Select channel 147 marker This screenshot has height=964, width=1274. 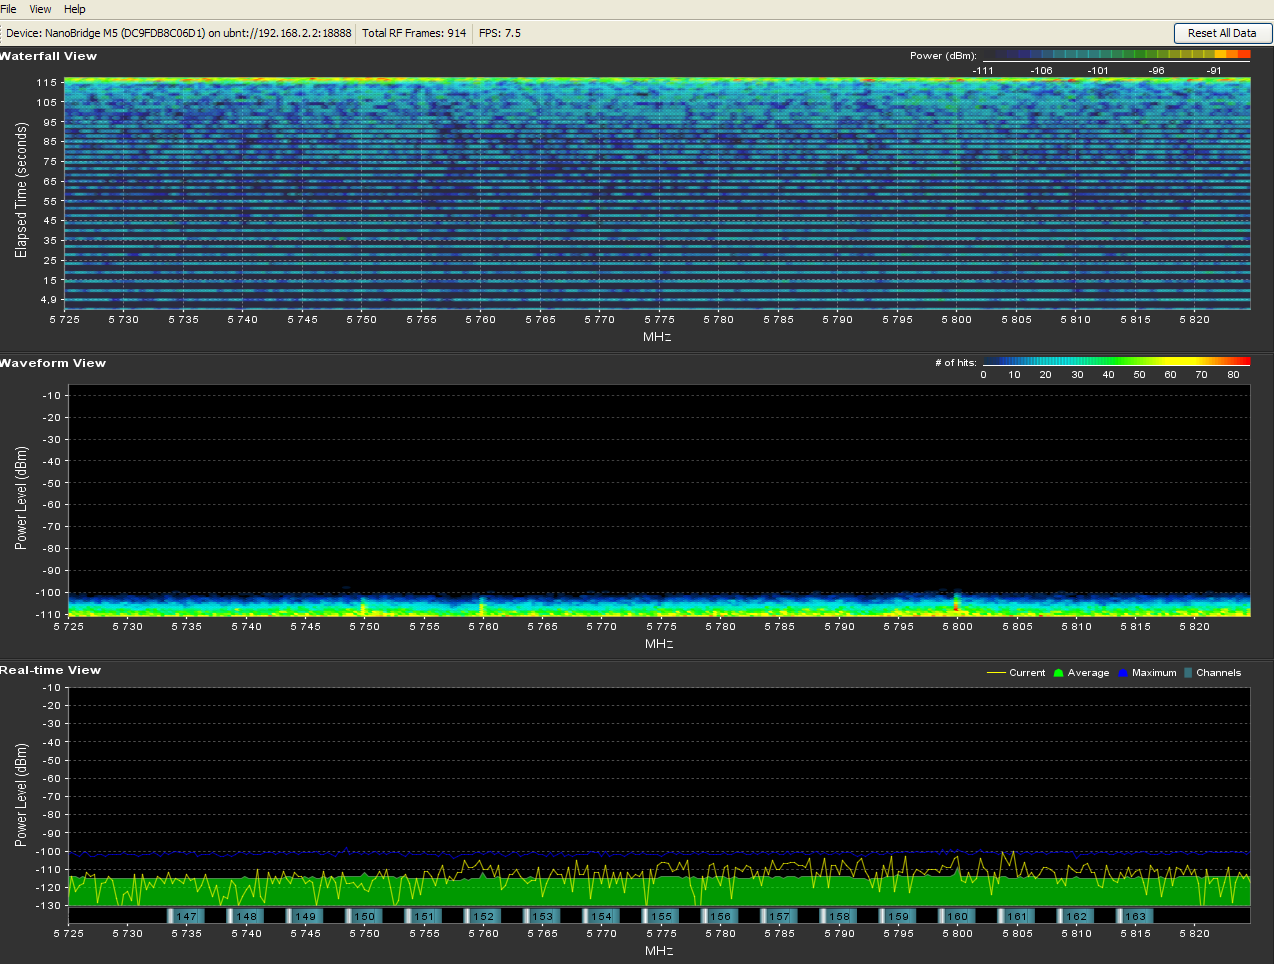(x=186, y=916)
